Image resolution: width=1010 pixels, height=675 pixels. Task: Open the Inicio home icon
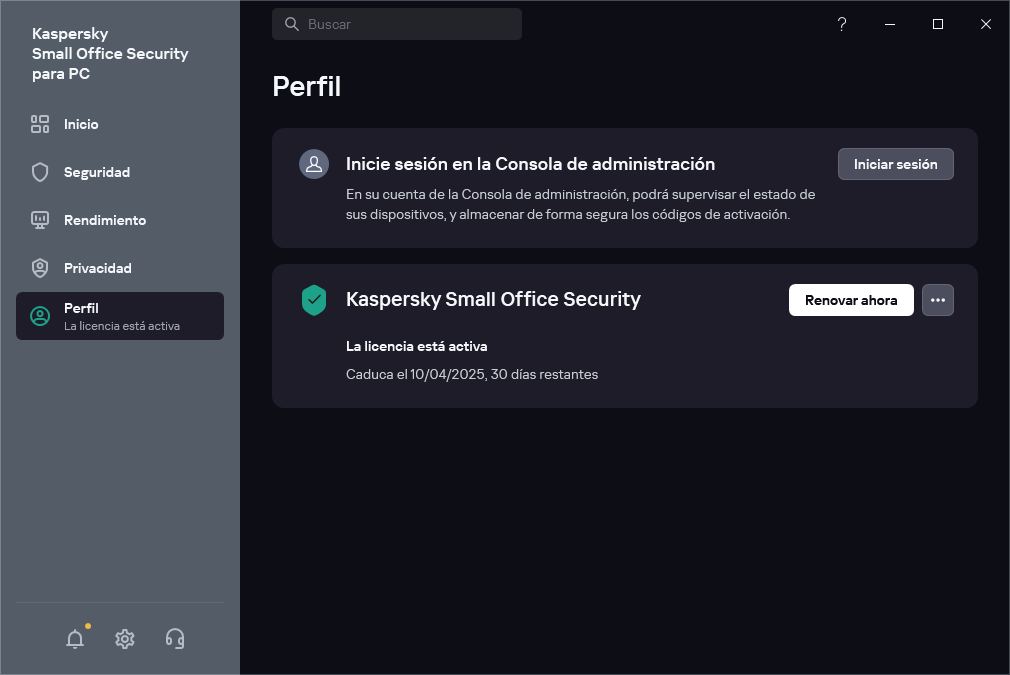pyautogui.click(x=40, y=124)
